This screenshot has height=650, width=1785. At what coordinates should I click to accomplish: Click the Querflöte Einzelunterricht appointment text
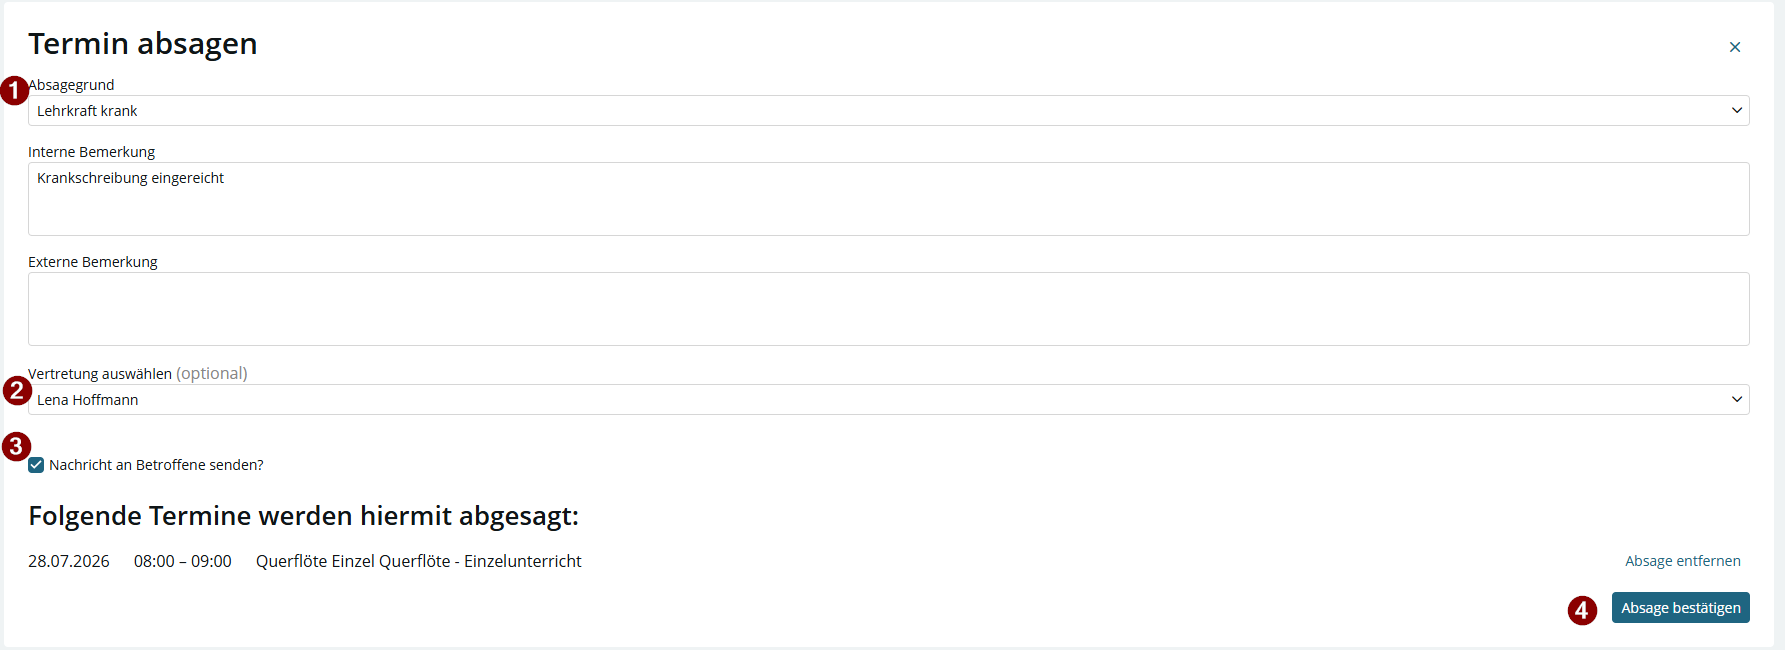tap(419, 561)
